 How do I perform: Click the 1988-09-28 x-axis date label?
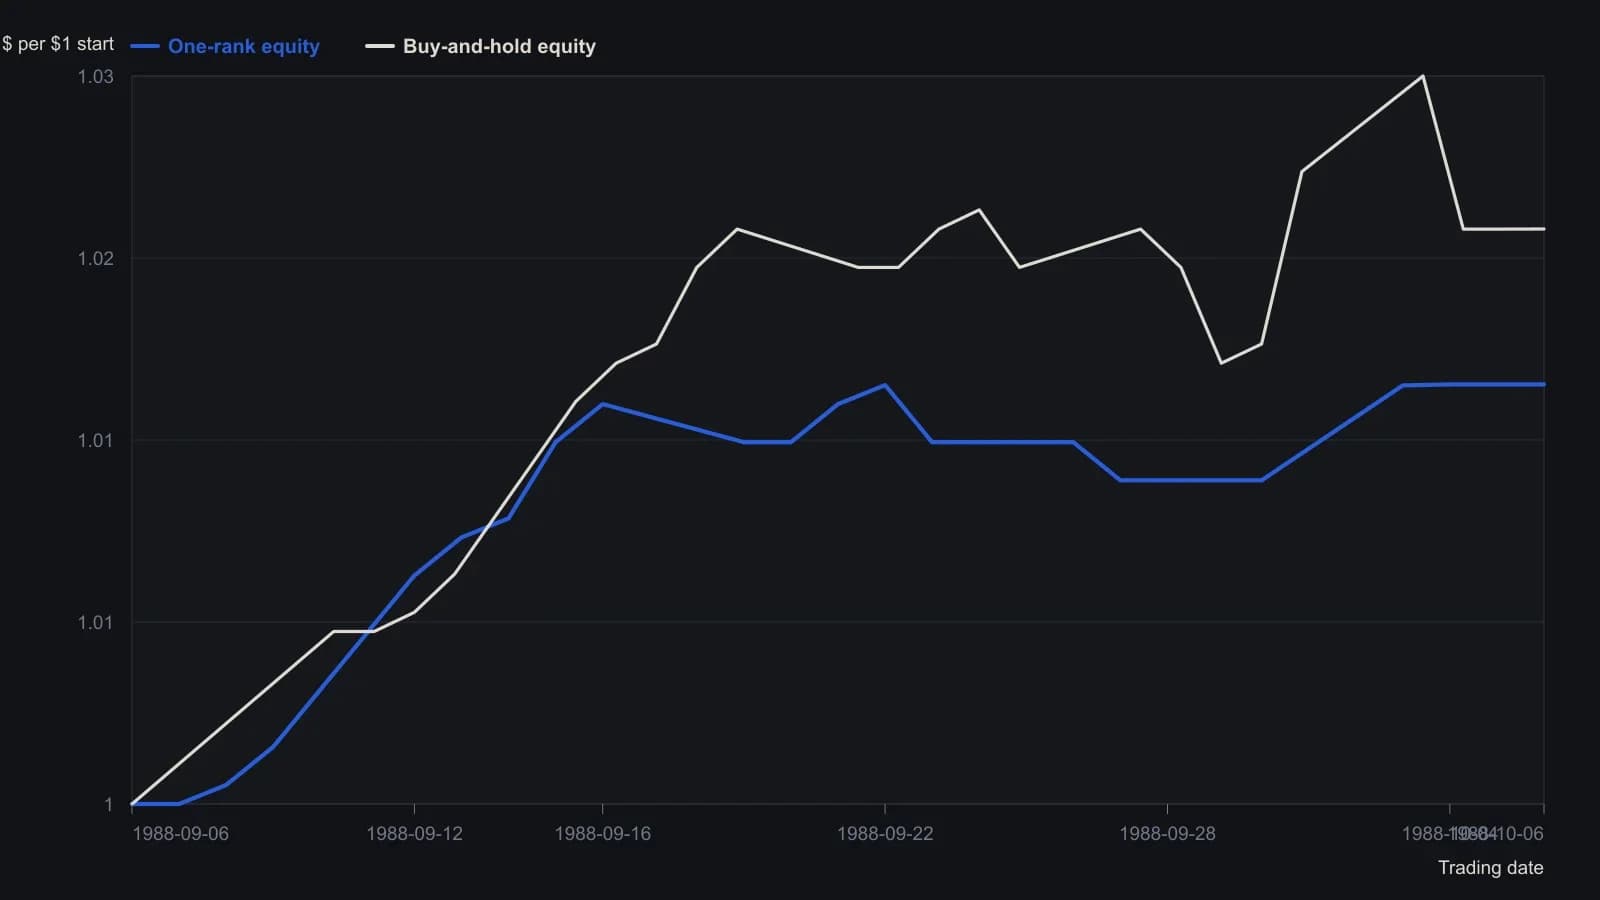tap(1167, 833)
